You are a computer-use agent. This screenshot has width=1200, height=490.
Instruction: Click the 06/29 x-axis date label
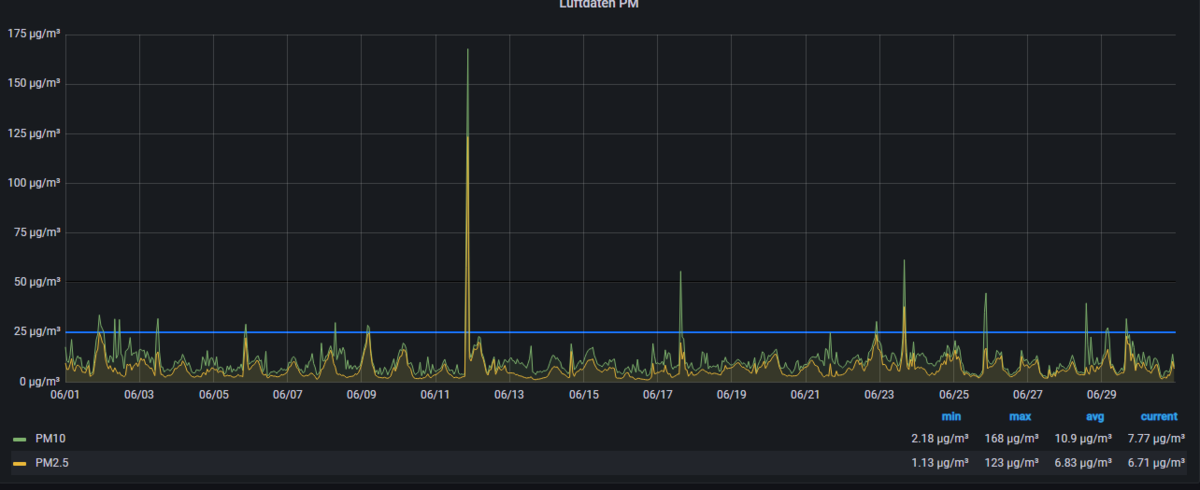point(1101,395)
